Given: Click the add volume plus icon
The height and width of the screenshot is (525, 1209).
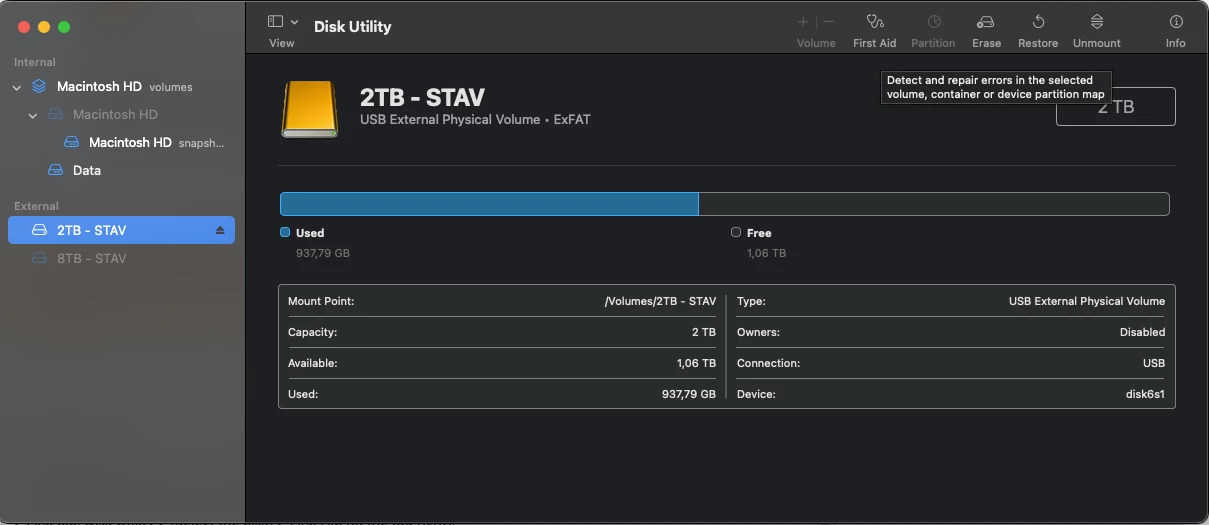Looking at the screenshot, I should (x=803, y=22).
